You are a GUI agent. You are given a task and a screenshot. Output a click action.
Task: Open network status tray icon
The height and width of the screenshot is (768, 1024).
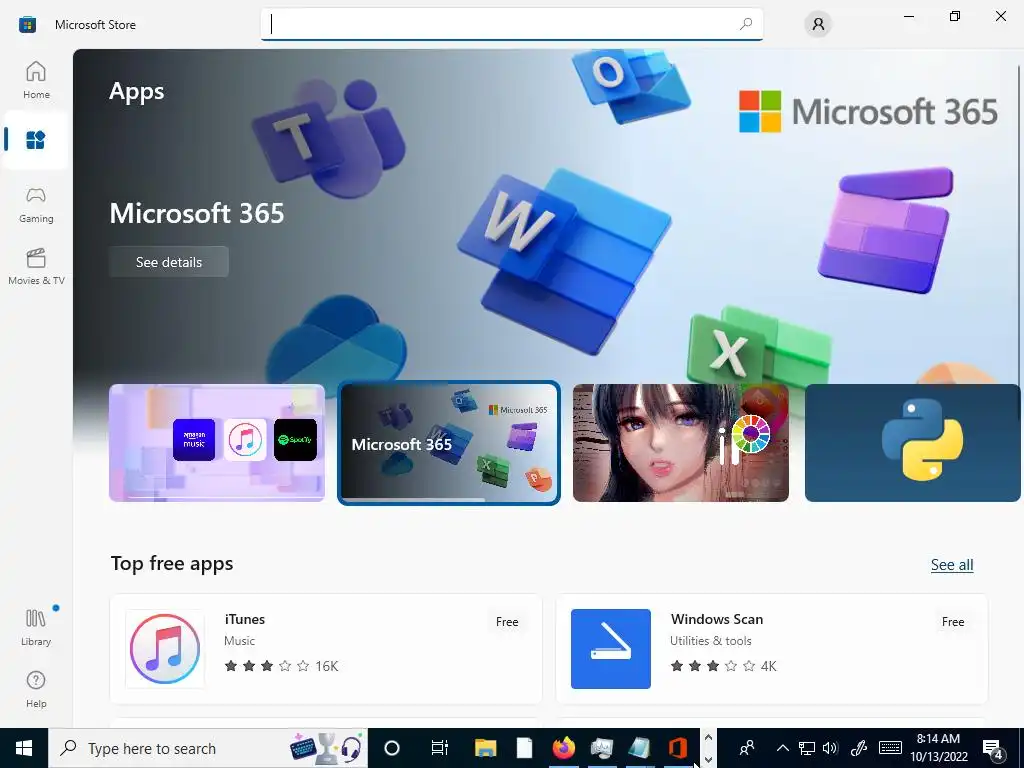click(807, 748)
